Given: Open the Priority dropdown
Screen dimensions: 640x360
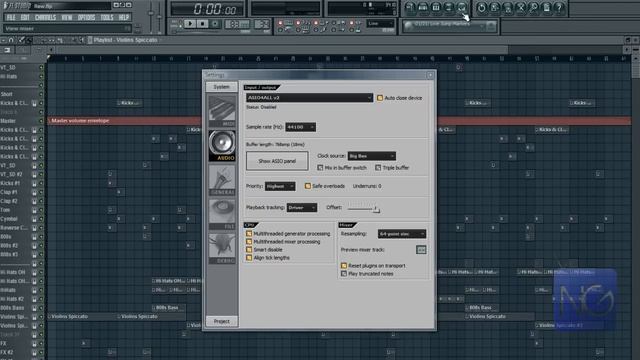Looking at the screenshot, I should click(x=280, y=186).
